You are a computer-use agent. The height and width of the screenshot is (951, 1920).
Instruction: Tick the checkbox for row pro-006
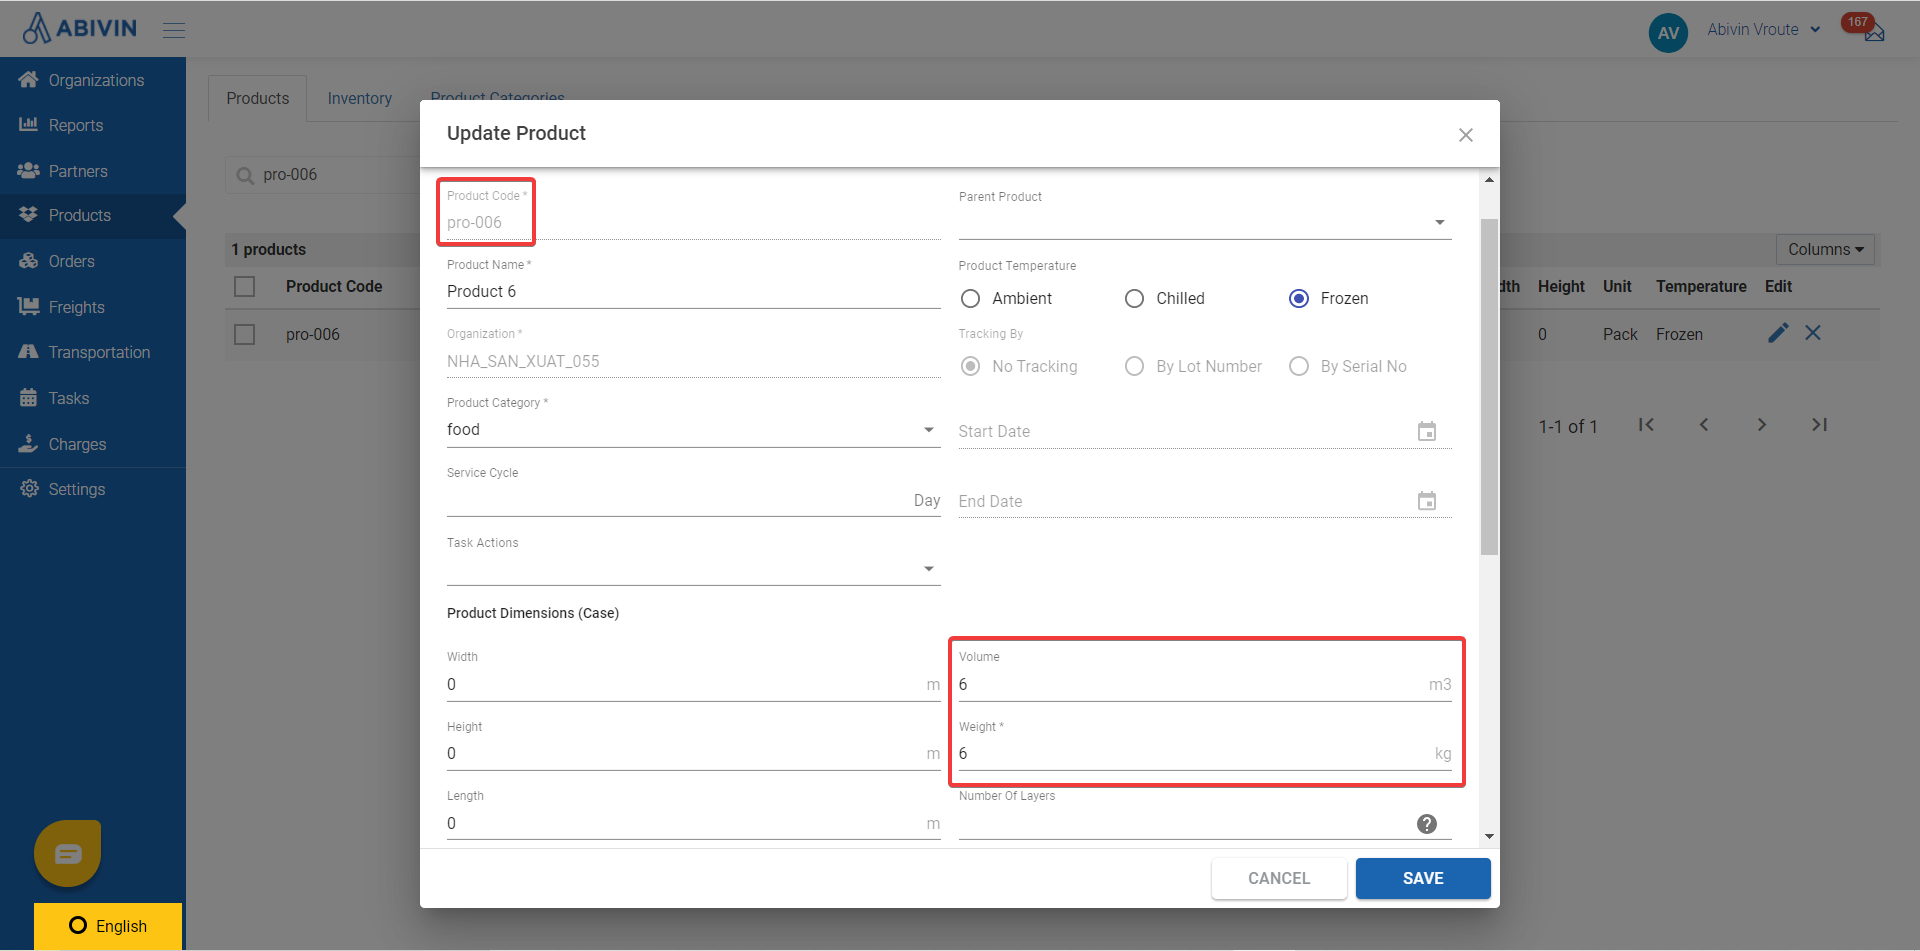click(x=245, y=334)
